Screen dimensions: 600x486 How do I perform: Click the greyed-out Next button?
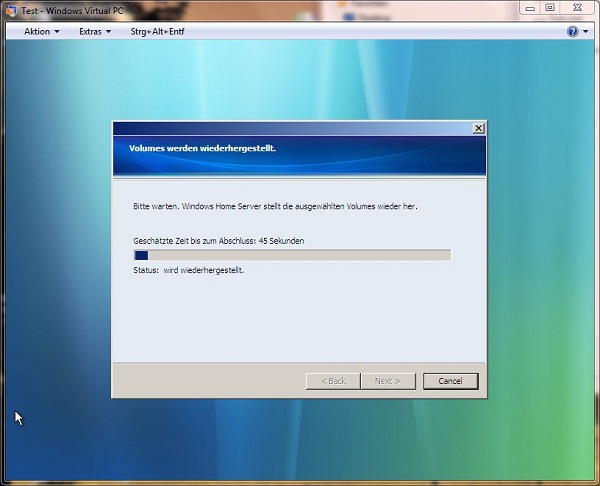pyautogui.click(x=387, y=381)
